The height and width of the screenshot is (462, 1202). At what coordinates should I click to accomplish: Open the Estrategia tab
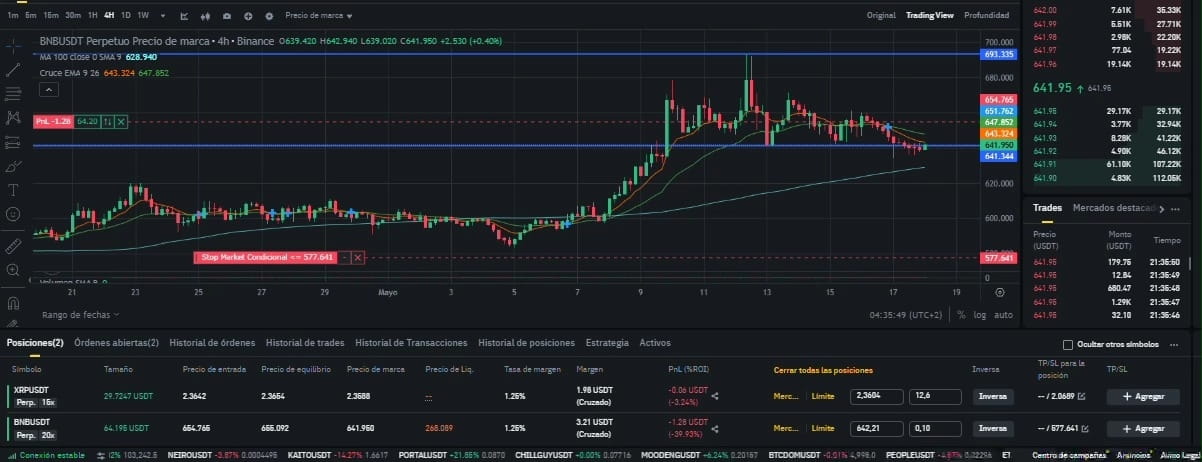[607, 343]
